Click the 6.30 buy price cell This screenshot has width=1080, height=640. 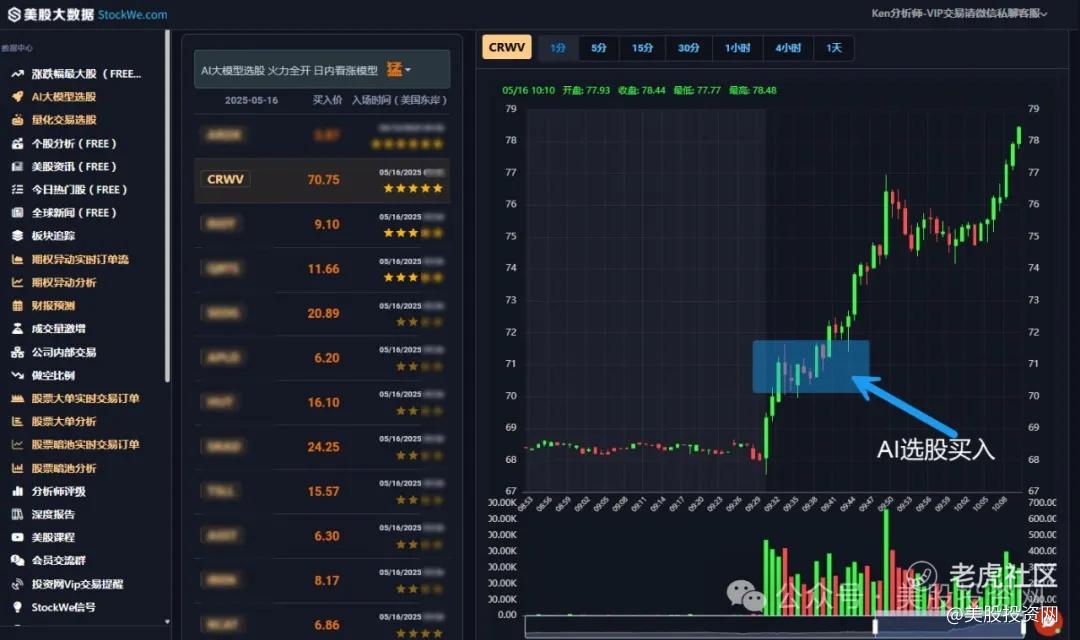tap(326, 536)
